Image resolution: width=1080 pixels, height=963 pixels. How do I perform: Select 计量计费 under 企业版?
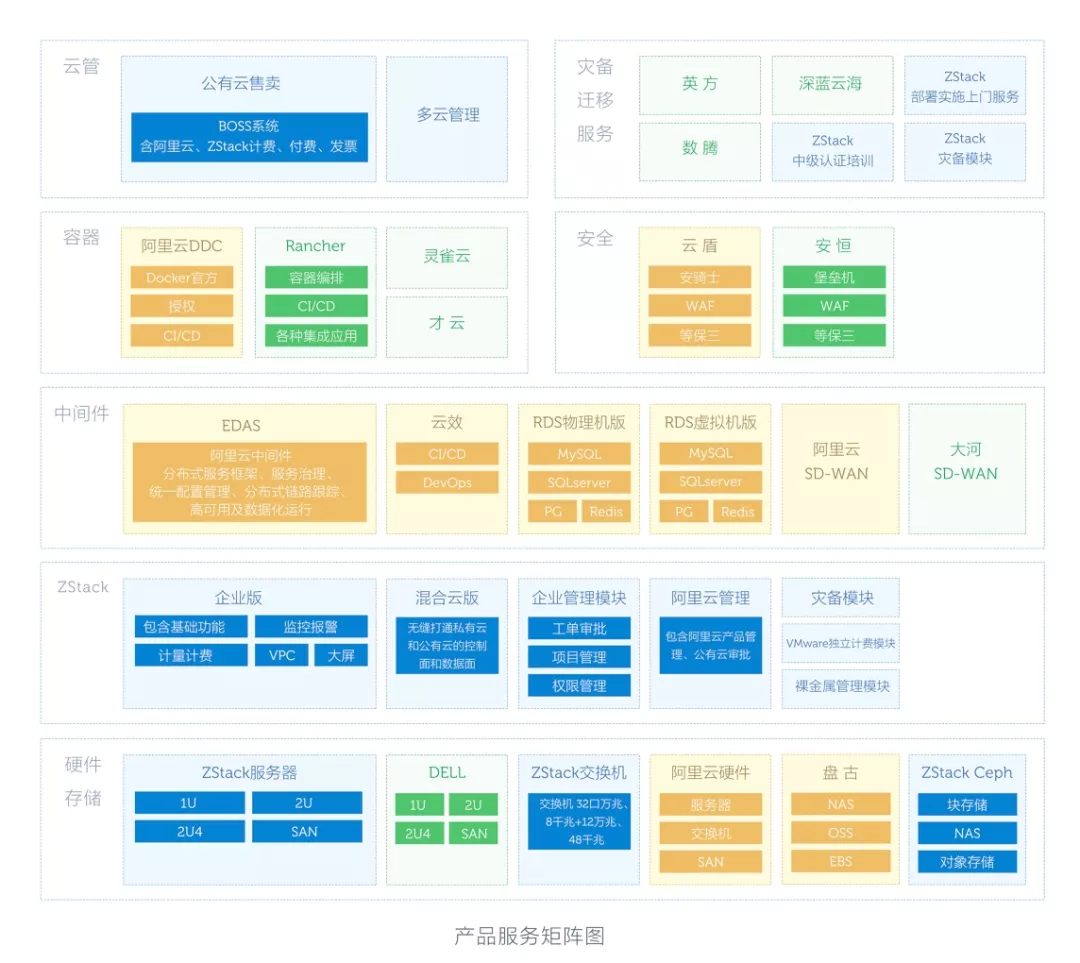(191, 655)
